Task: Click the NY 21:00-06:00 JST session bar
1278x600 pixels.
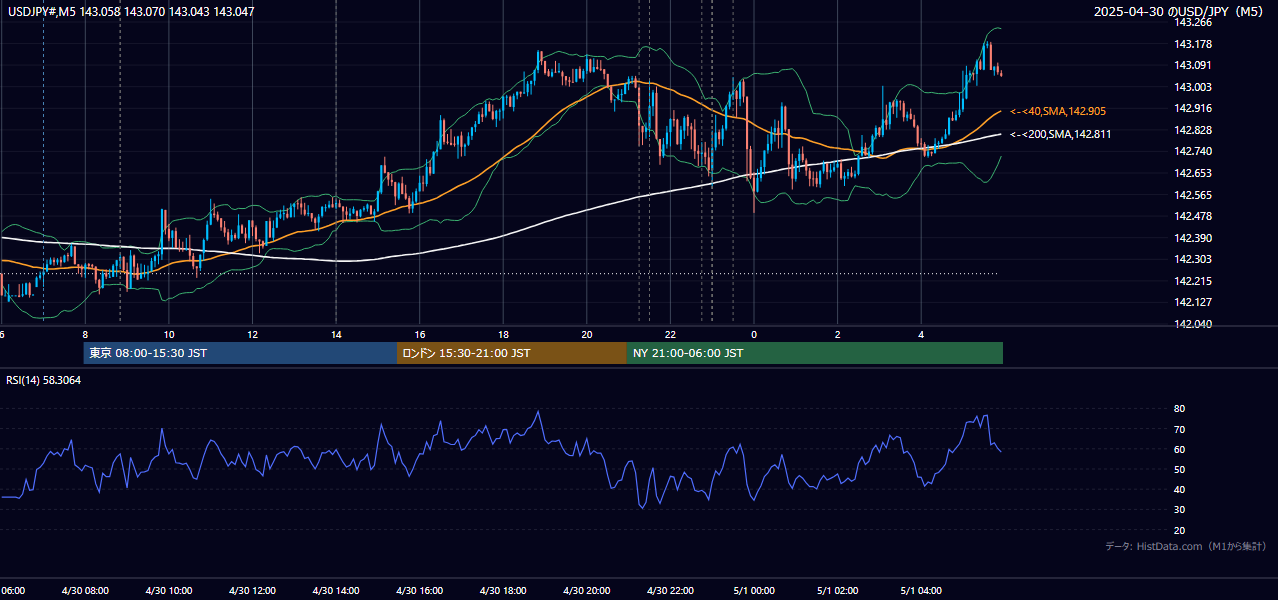Action: 815,353
